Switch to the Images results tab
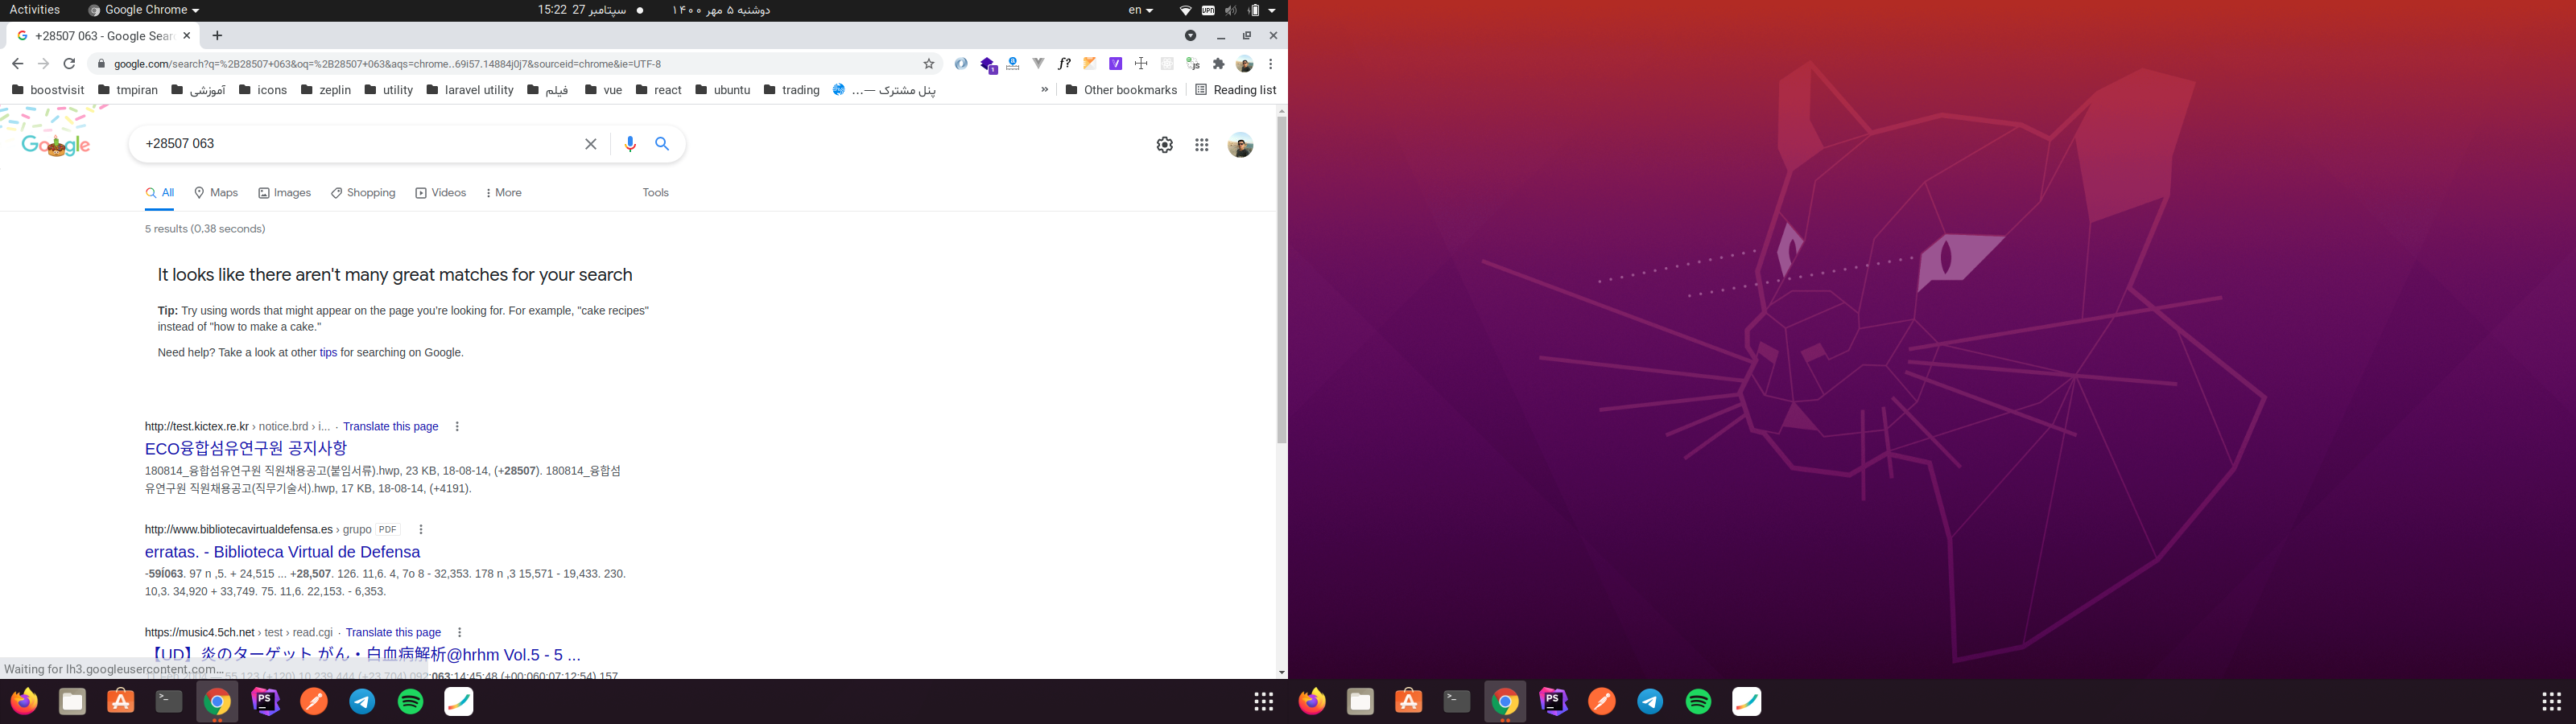The height and width of the screenshot is (724, 2576). (x=284, y=193)
